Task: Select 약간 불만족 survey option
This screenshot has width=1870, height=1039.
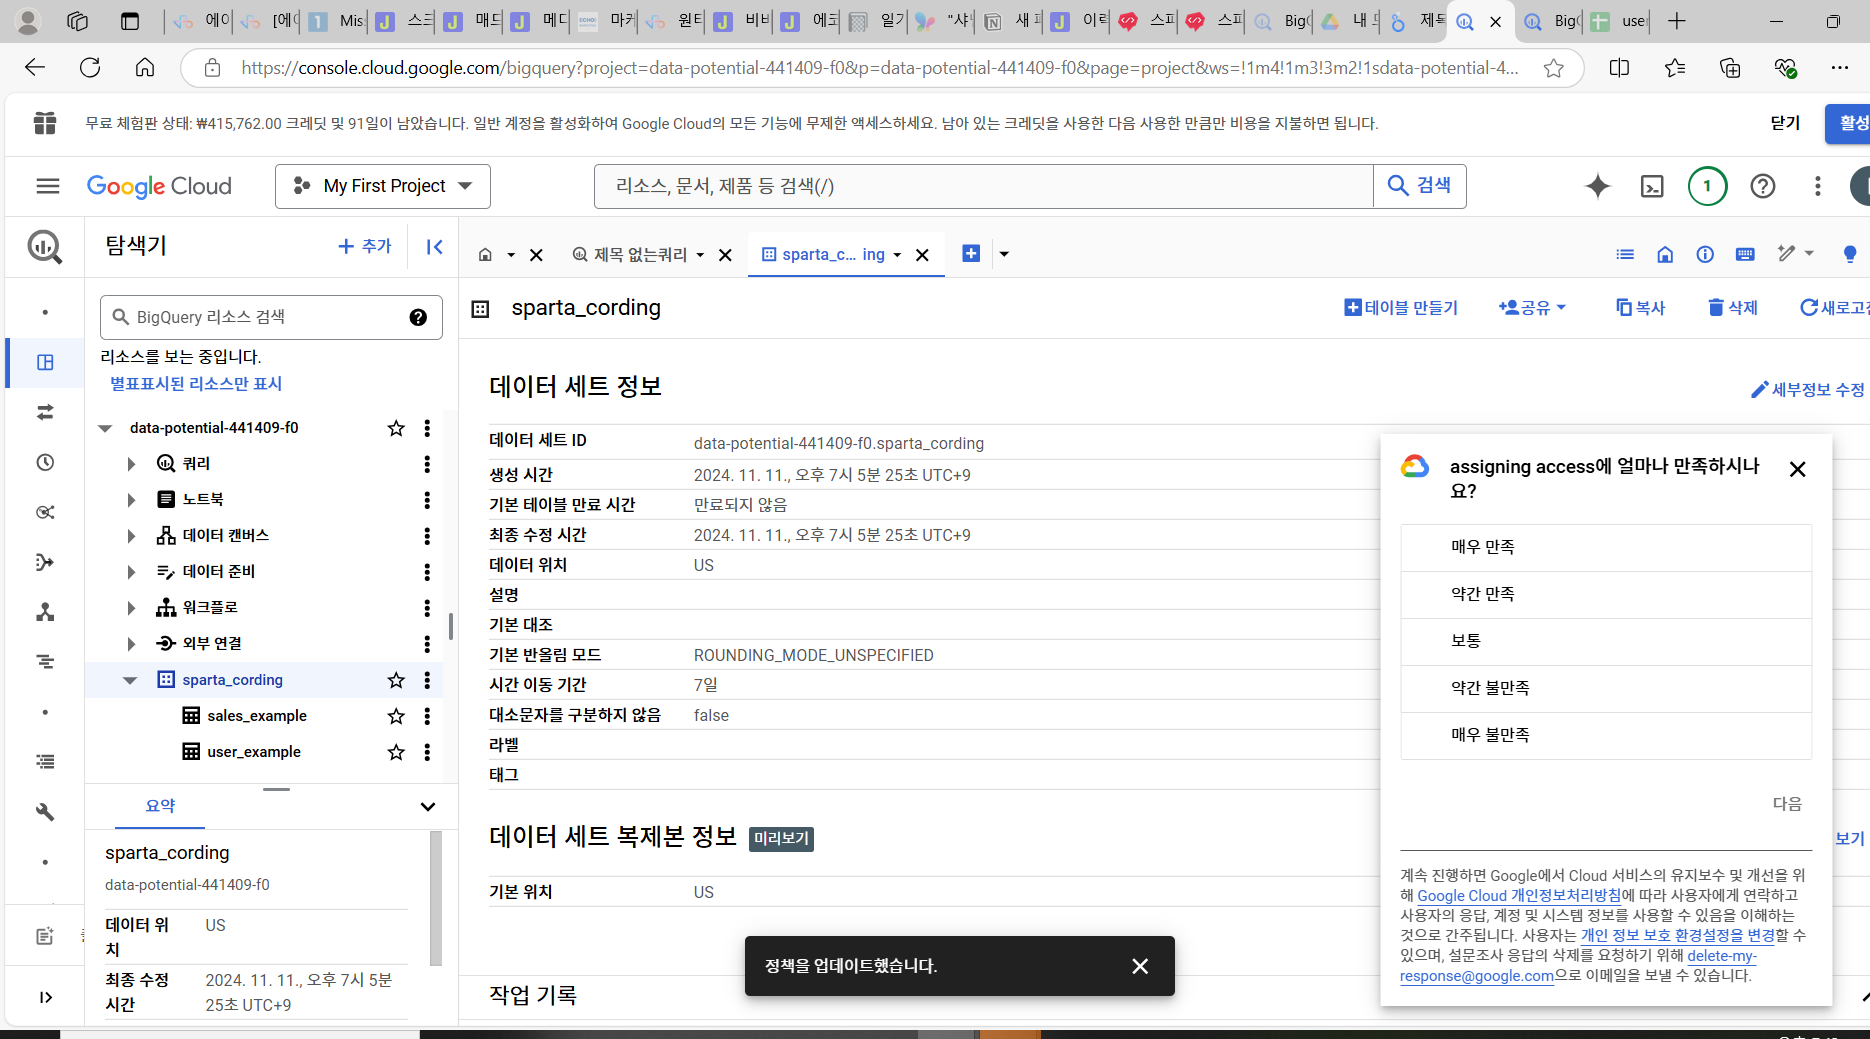Action: pos(1606,688)
